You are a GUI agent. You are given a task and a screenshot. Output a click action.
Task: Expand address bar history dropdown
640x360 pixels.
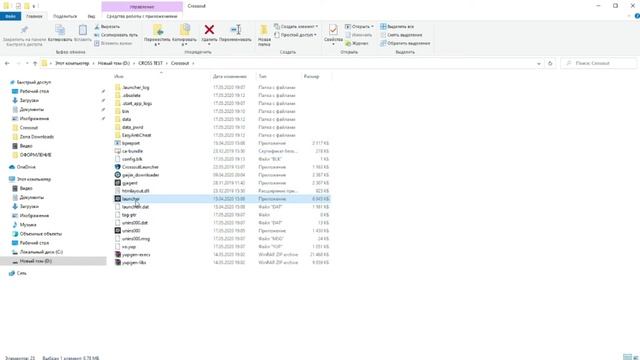(539, 63)
